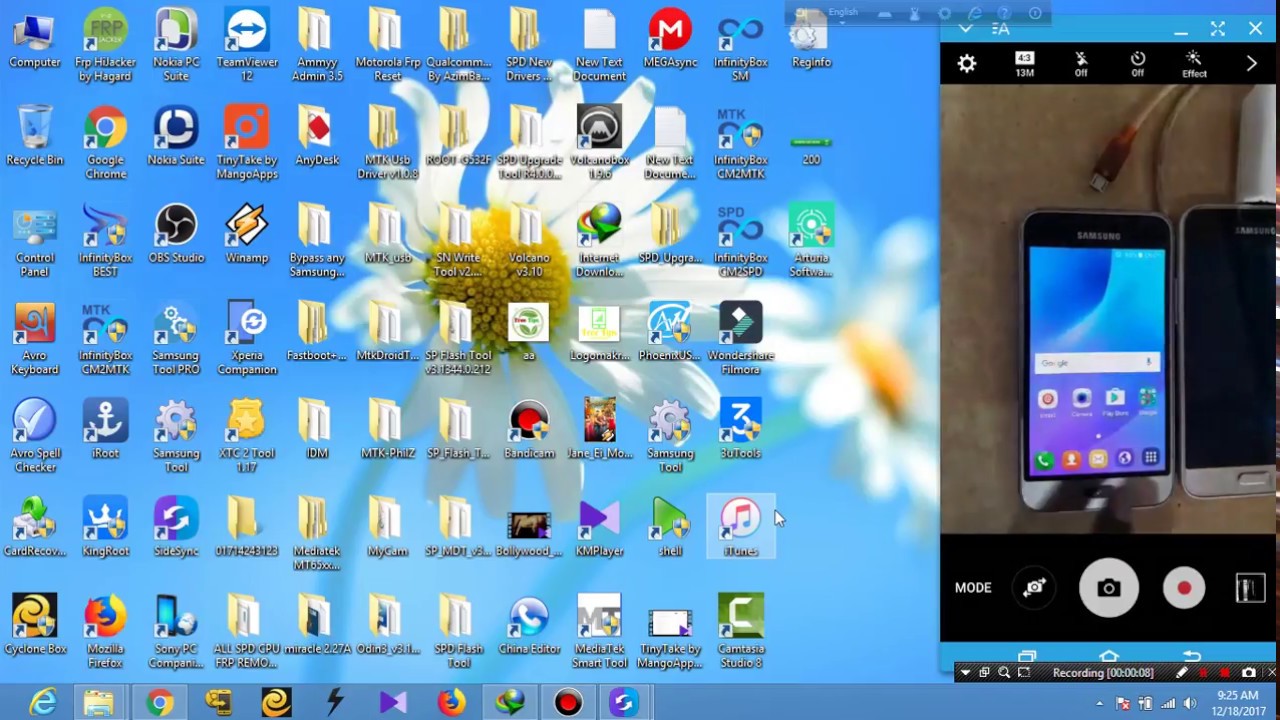The height and width of the screenshot is (720, 1280).
Task: Expand the recording toolbar dropdown arrow
Action: tap(965, 673)
